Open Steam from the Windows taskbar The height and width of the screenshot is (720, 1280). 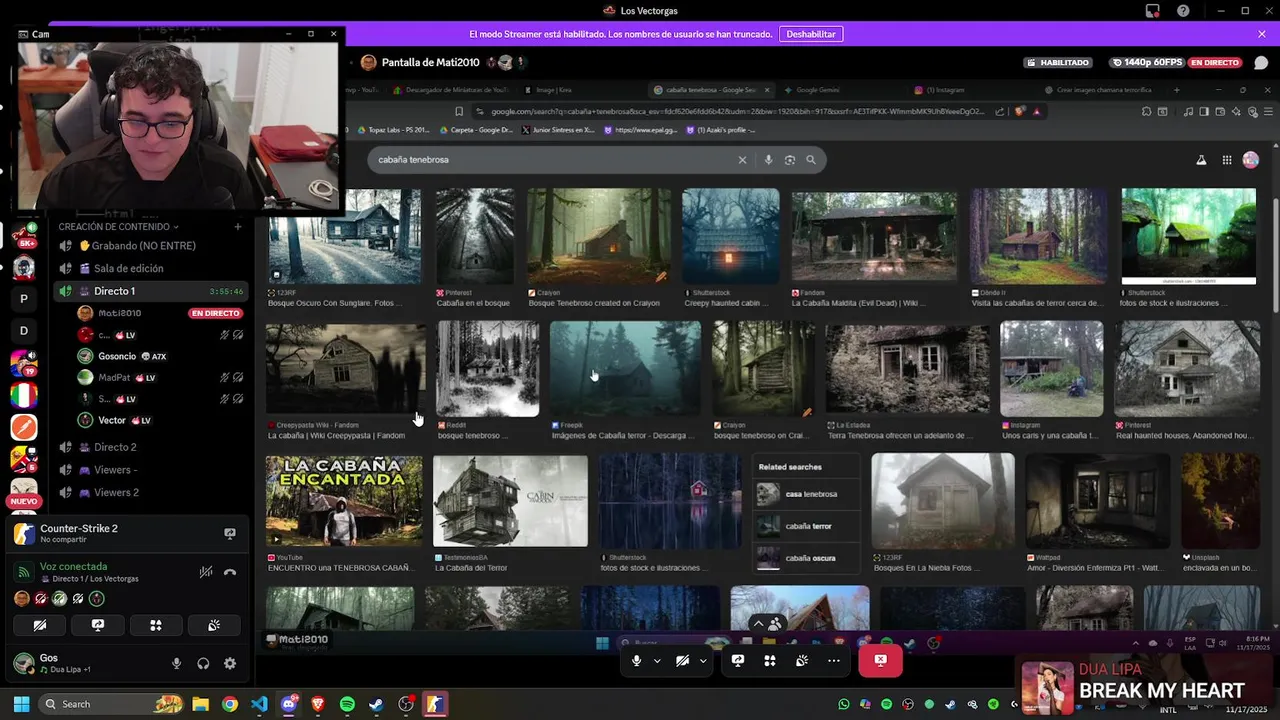[376, 704]
